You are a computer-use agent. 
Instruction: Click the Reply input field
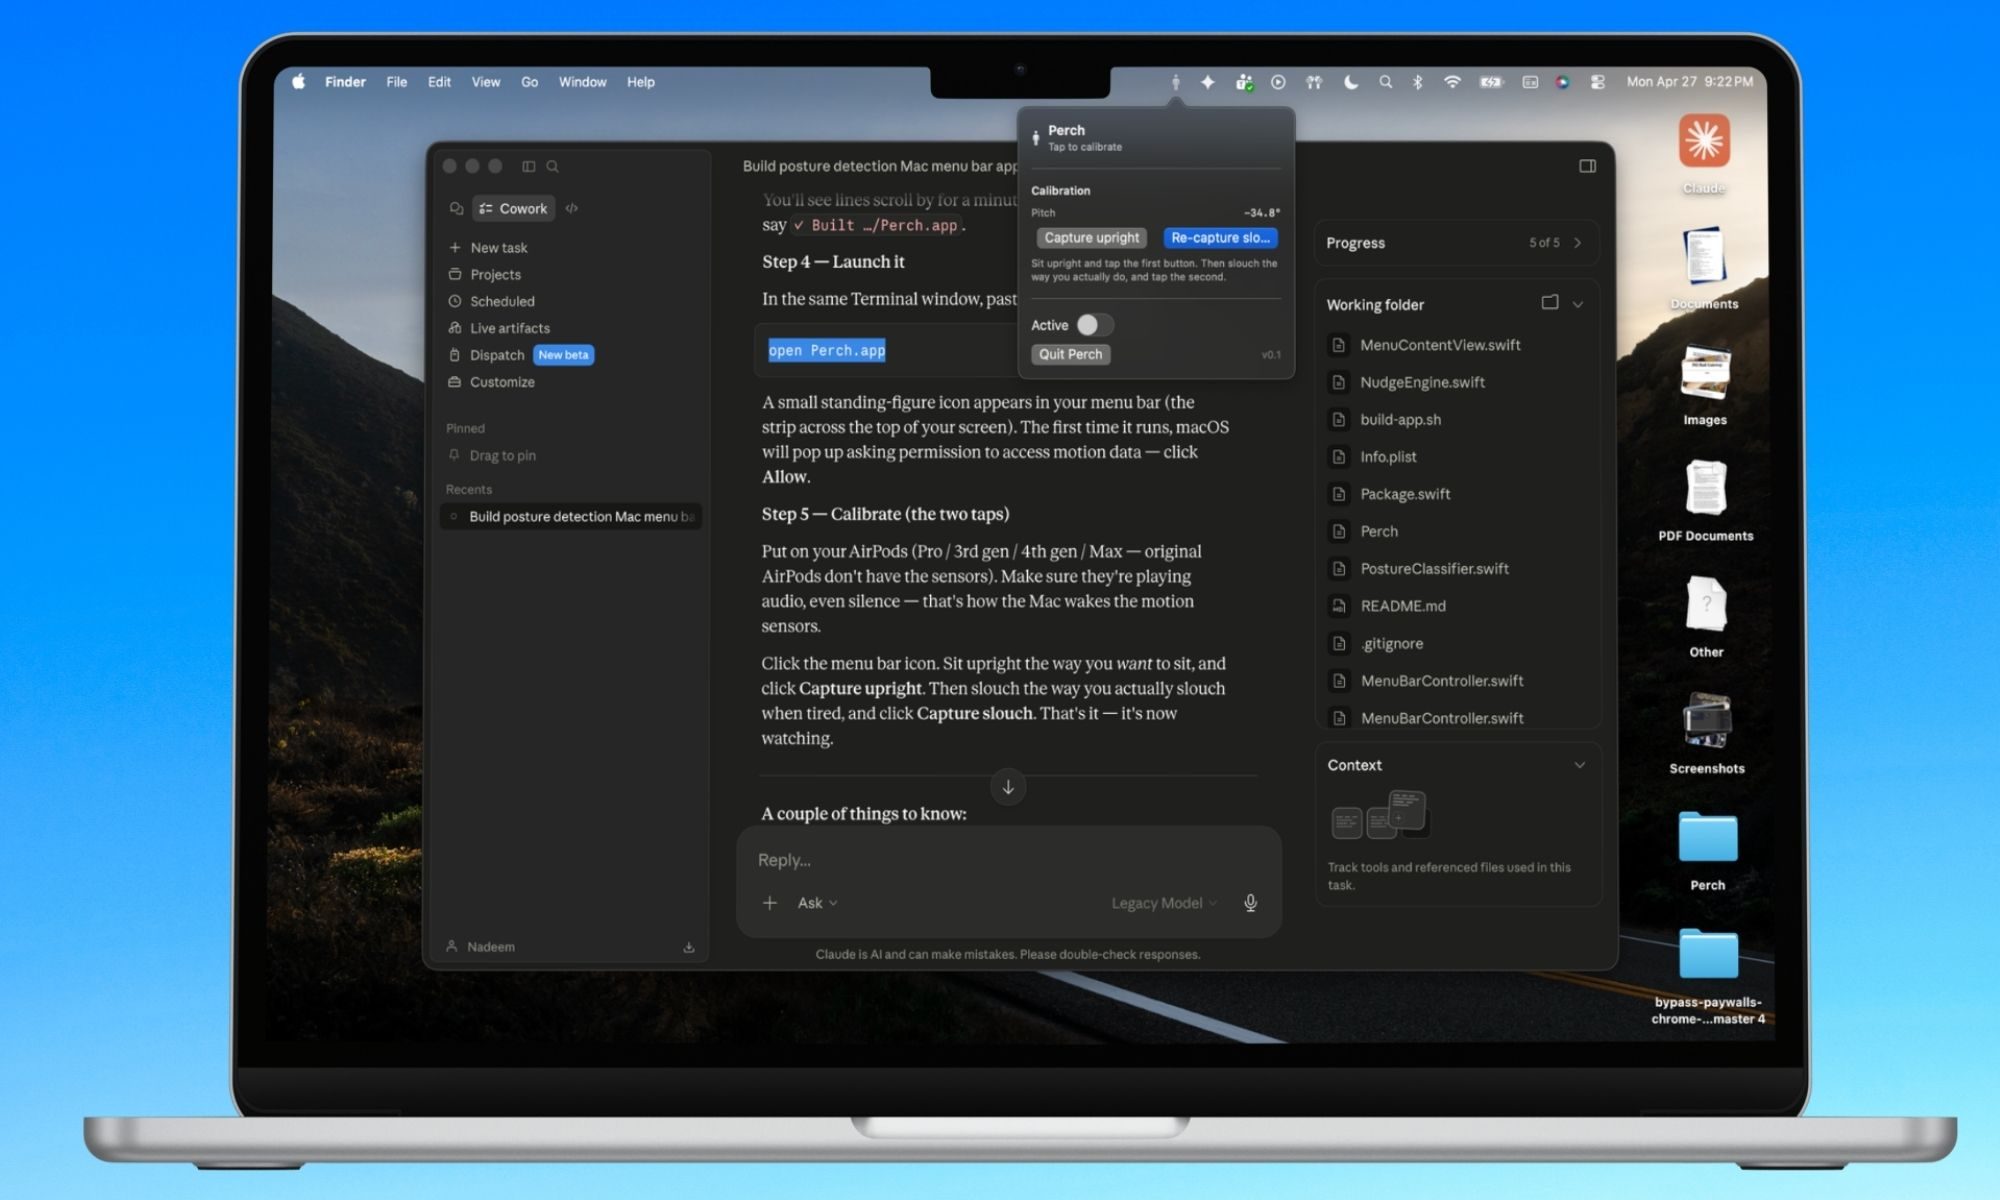1008,860
